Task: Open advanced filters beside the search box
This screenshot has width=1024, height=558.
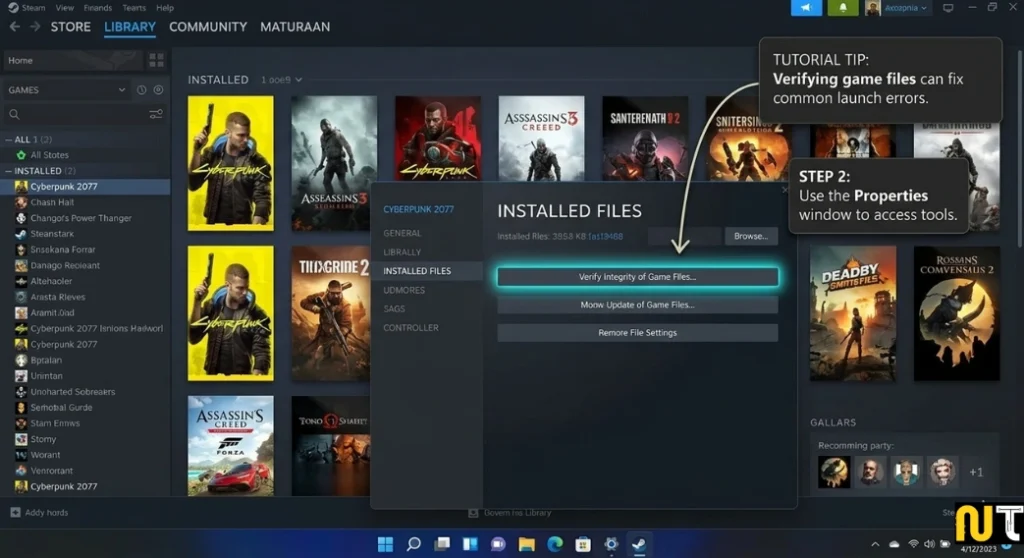Action: [x=155, y=114]
